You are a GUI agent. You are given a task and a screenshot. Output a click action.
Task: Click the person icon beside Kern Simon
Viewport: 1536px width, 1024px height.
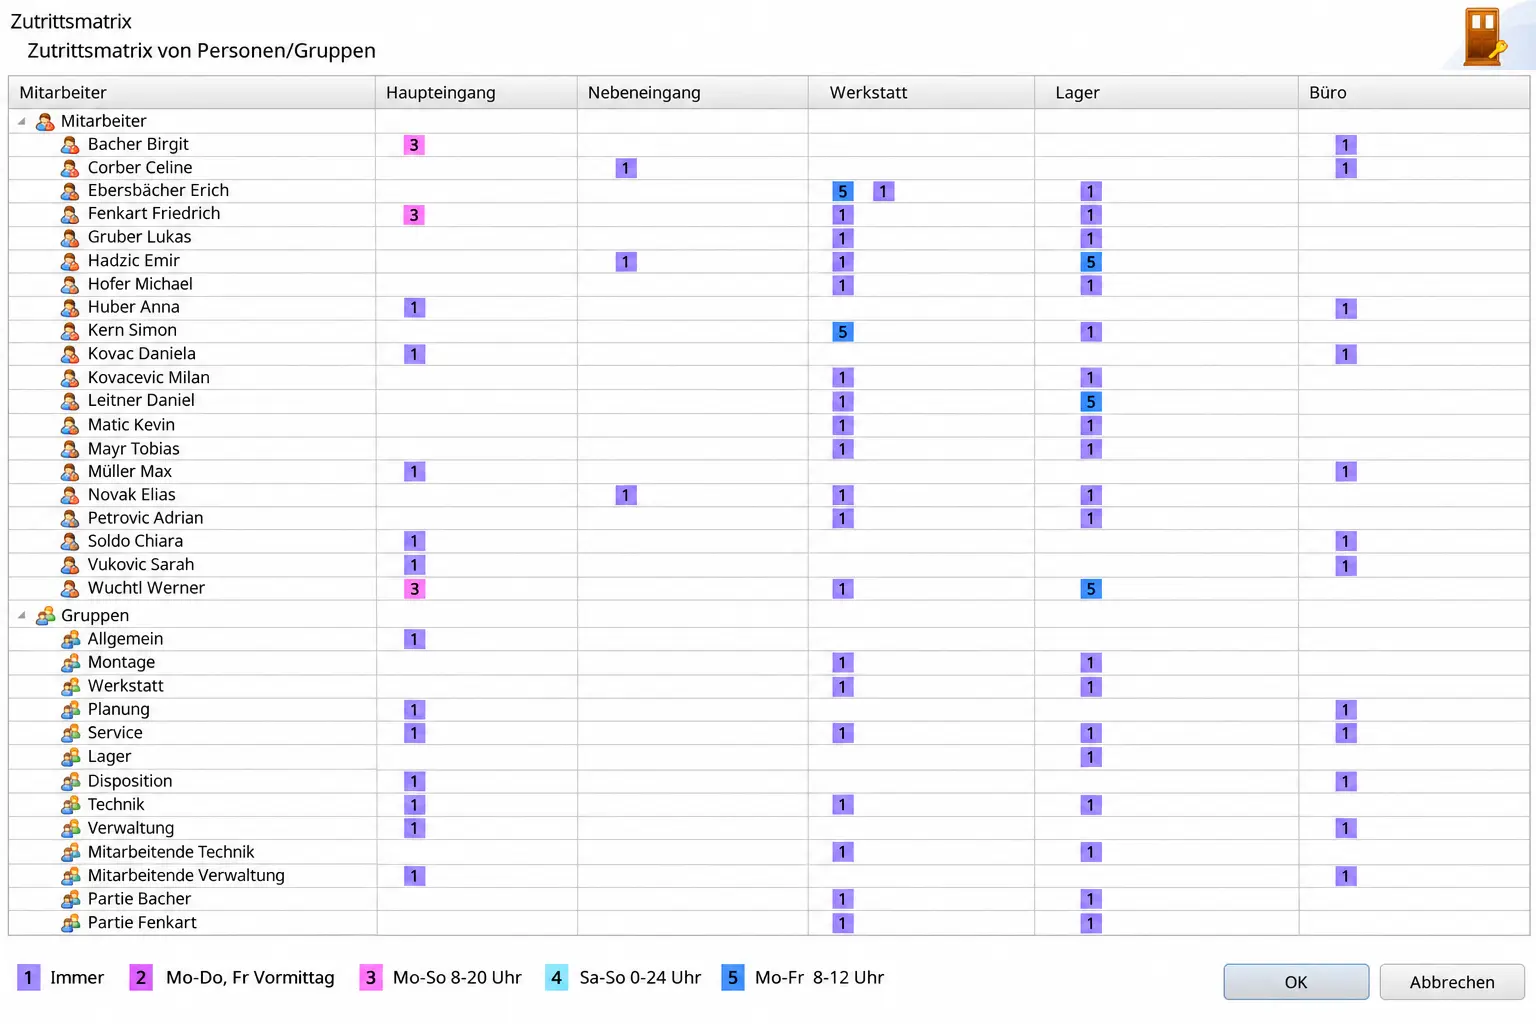click(x=70, y=331)
